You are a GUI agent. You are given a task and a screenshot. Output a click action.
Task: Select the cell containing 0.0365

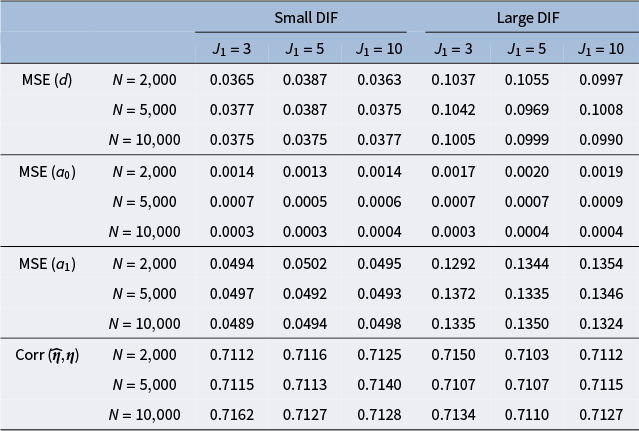coord(230,78)
